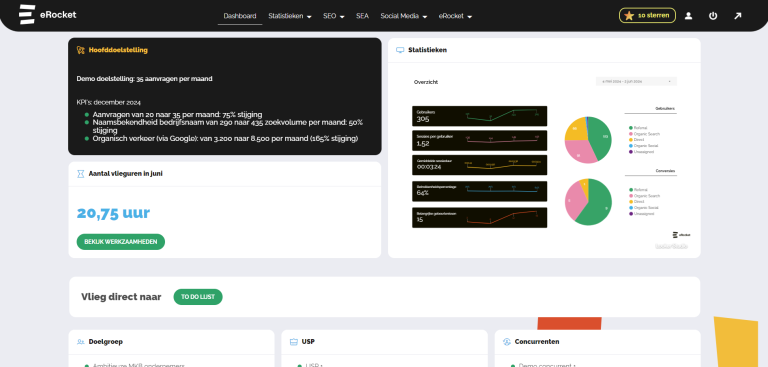768x367 pixels.
Task: Click the pink slice of the Conversies pie
Action: [x=575, y=201]
